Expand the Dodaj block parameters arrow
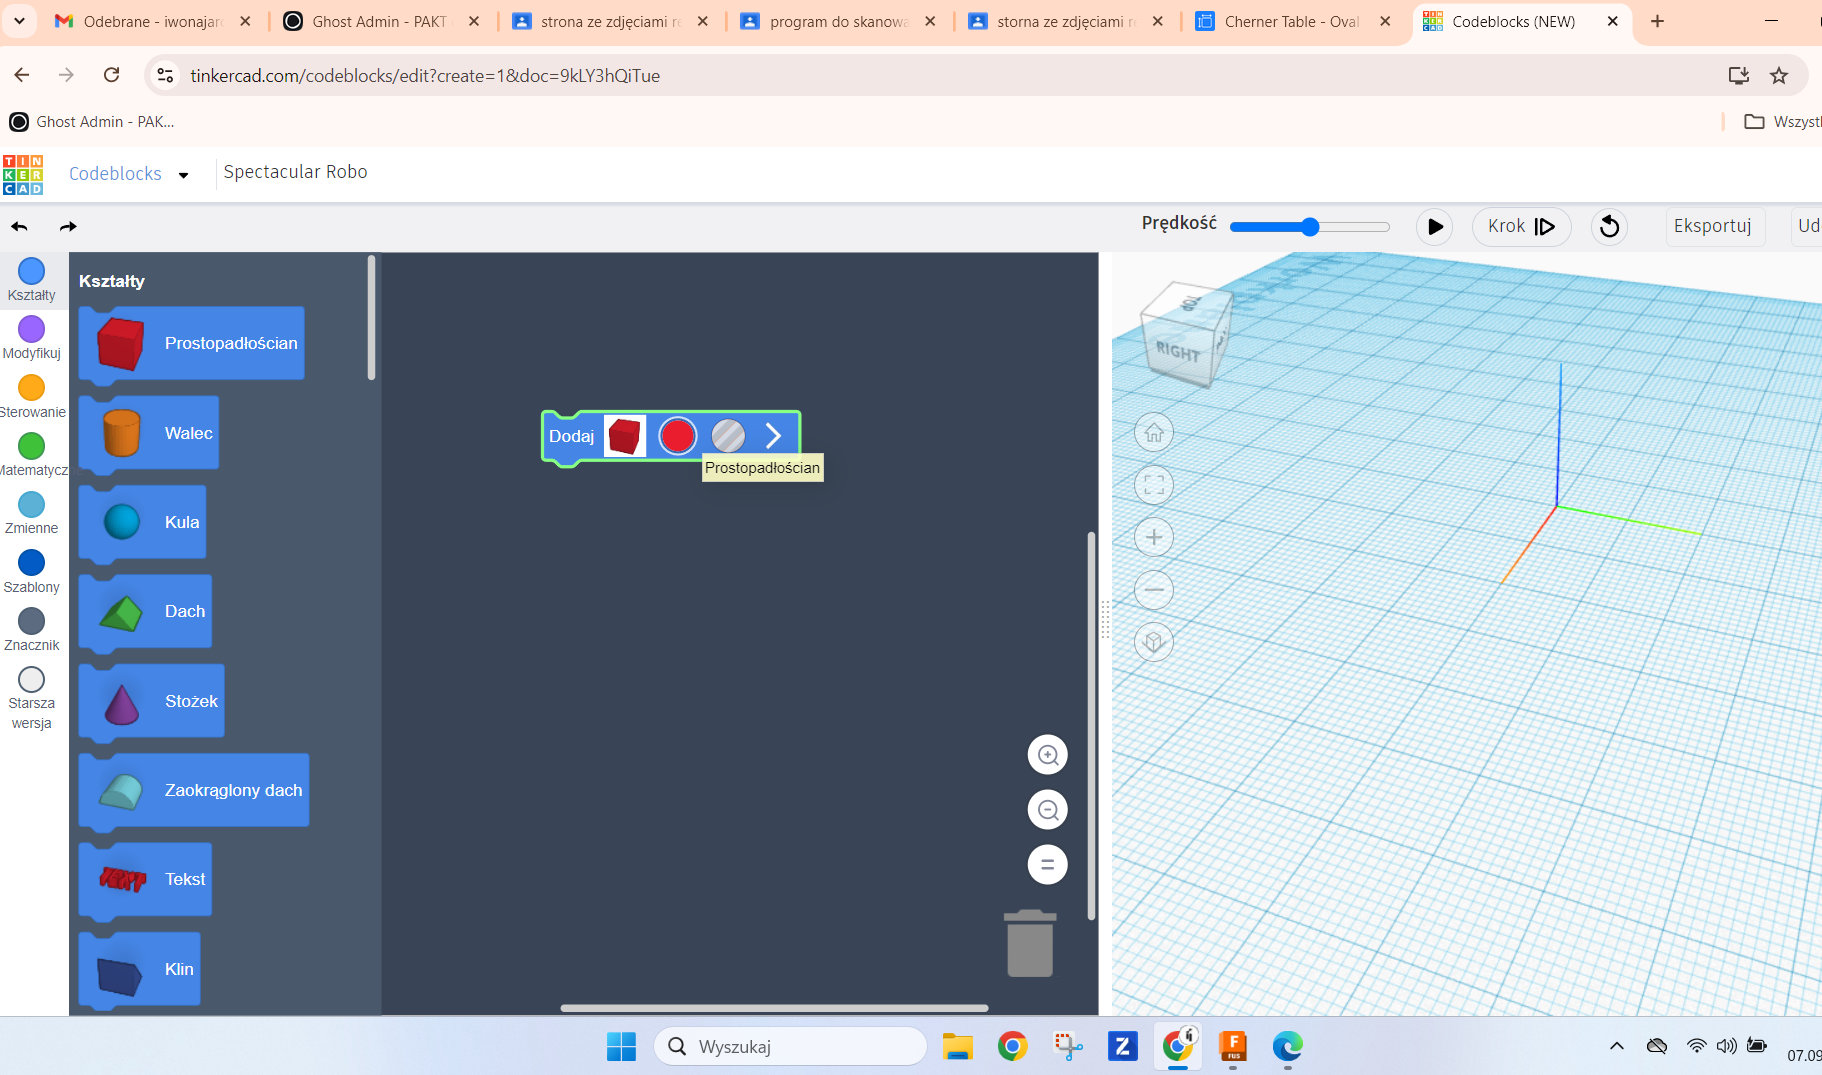This screenshot has width=1822, height=1075. point(773,436)
